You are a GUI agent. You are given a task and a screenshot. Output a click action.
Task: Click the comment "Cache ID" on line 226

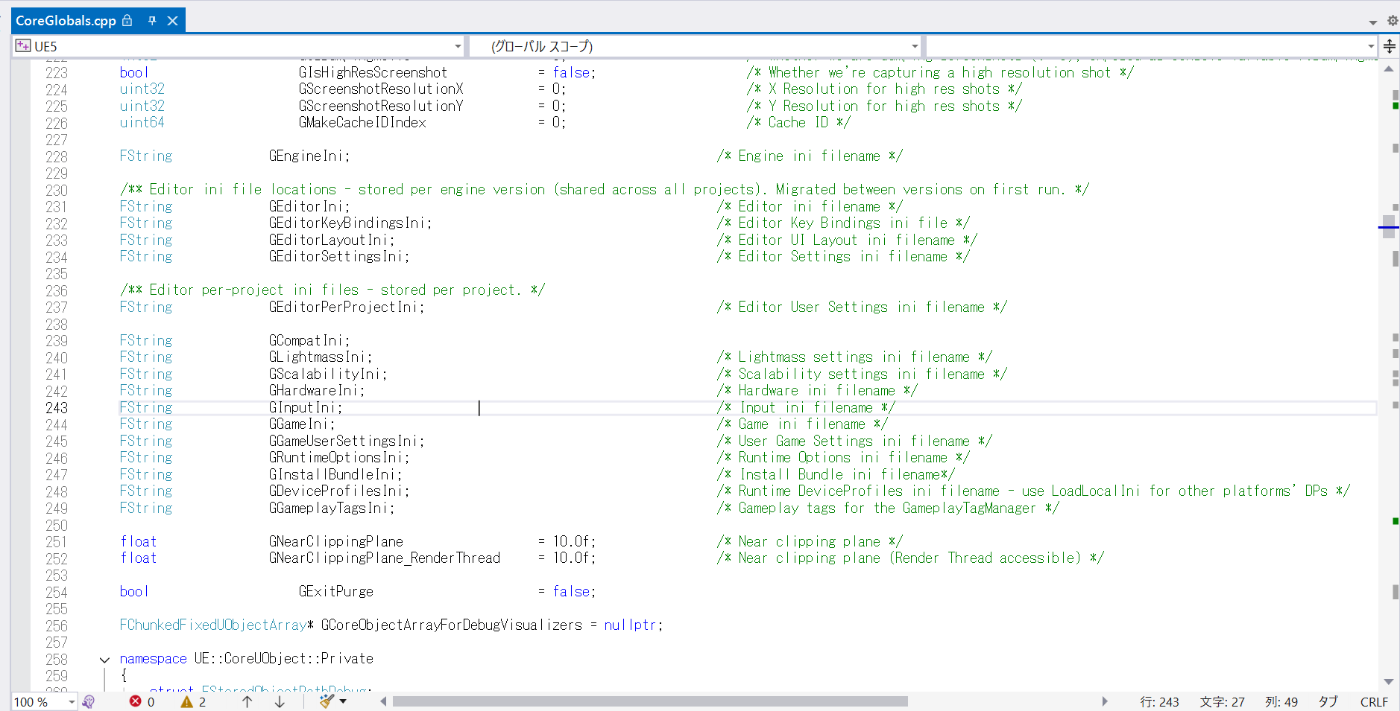point(801,123)
